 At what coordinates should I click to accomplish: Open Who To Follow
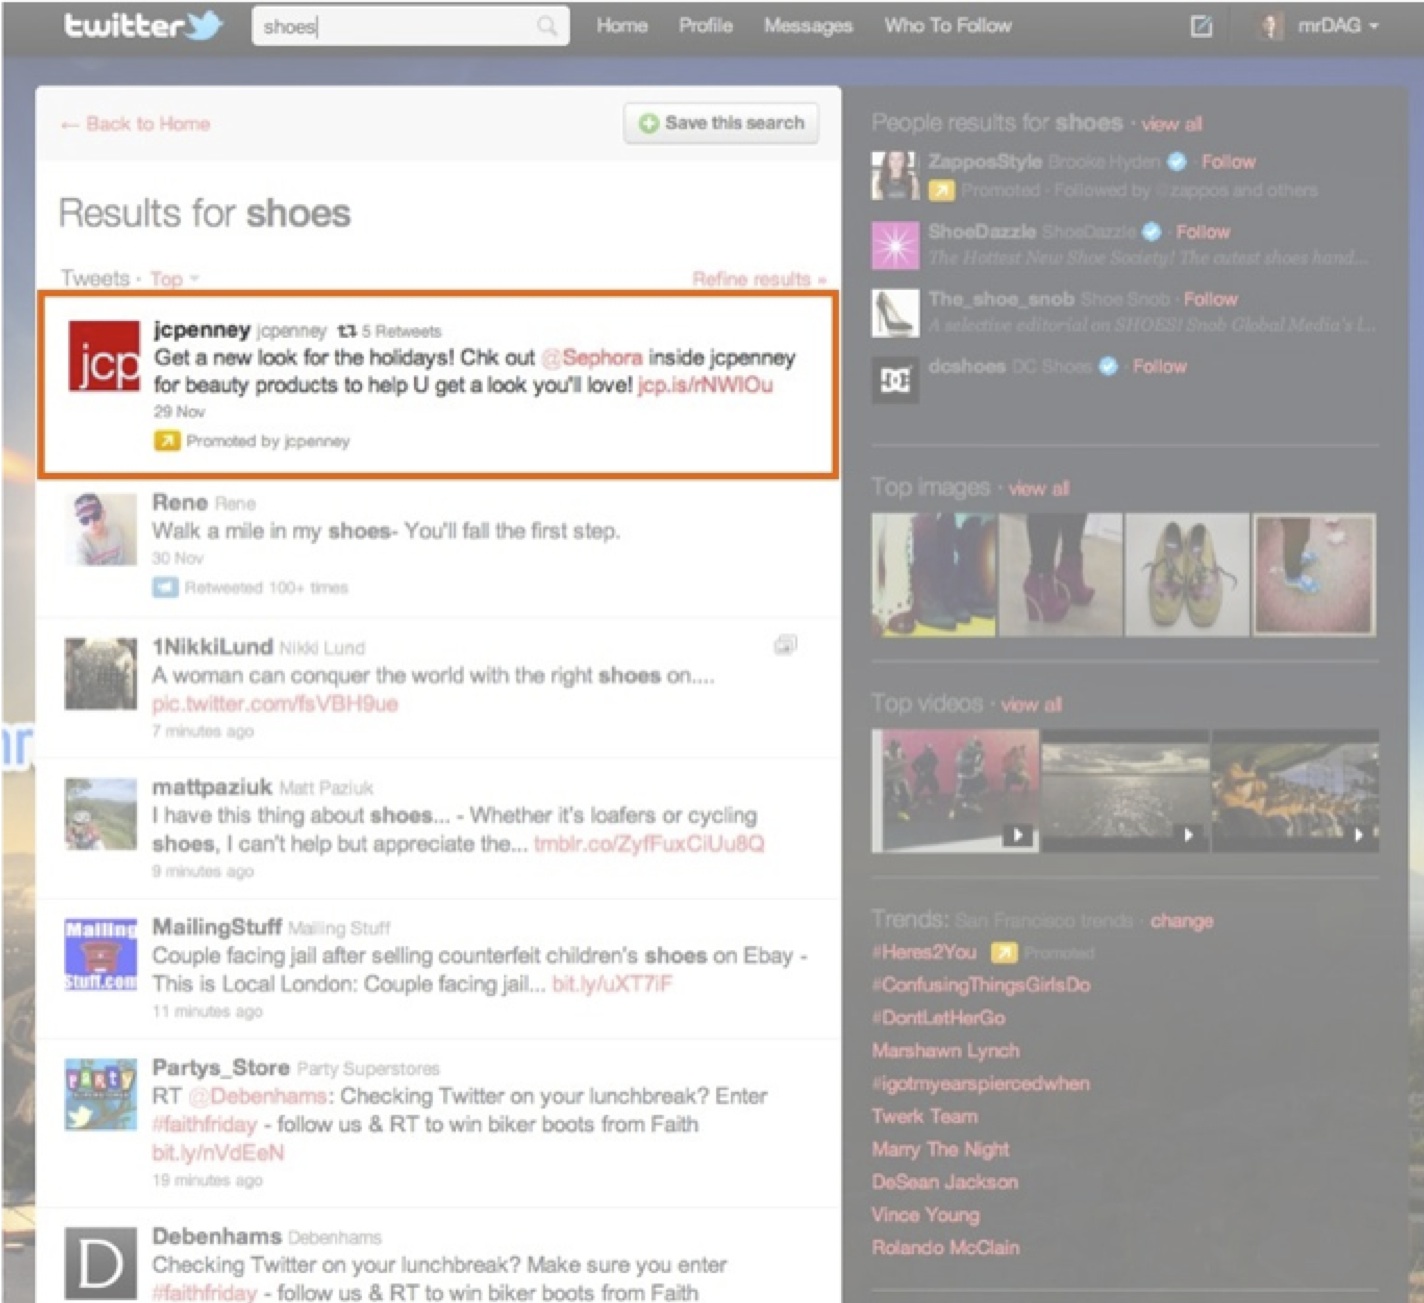[948, 26]
